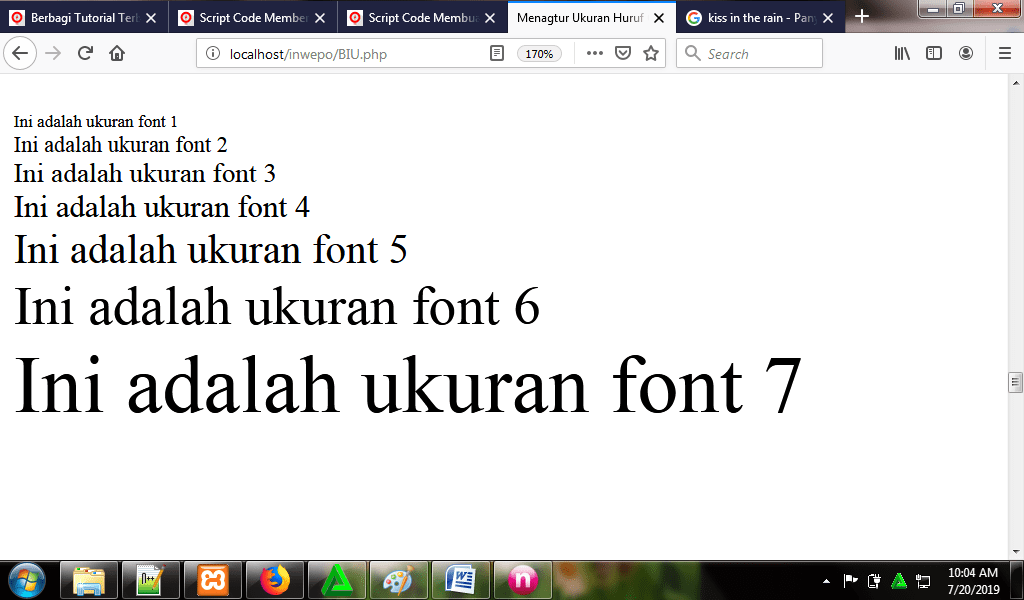Go to the Firefox Home page
This screenshot has height=600, width=1024.
point(117,54)
